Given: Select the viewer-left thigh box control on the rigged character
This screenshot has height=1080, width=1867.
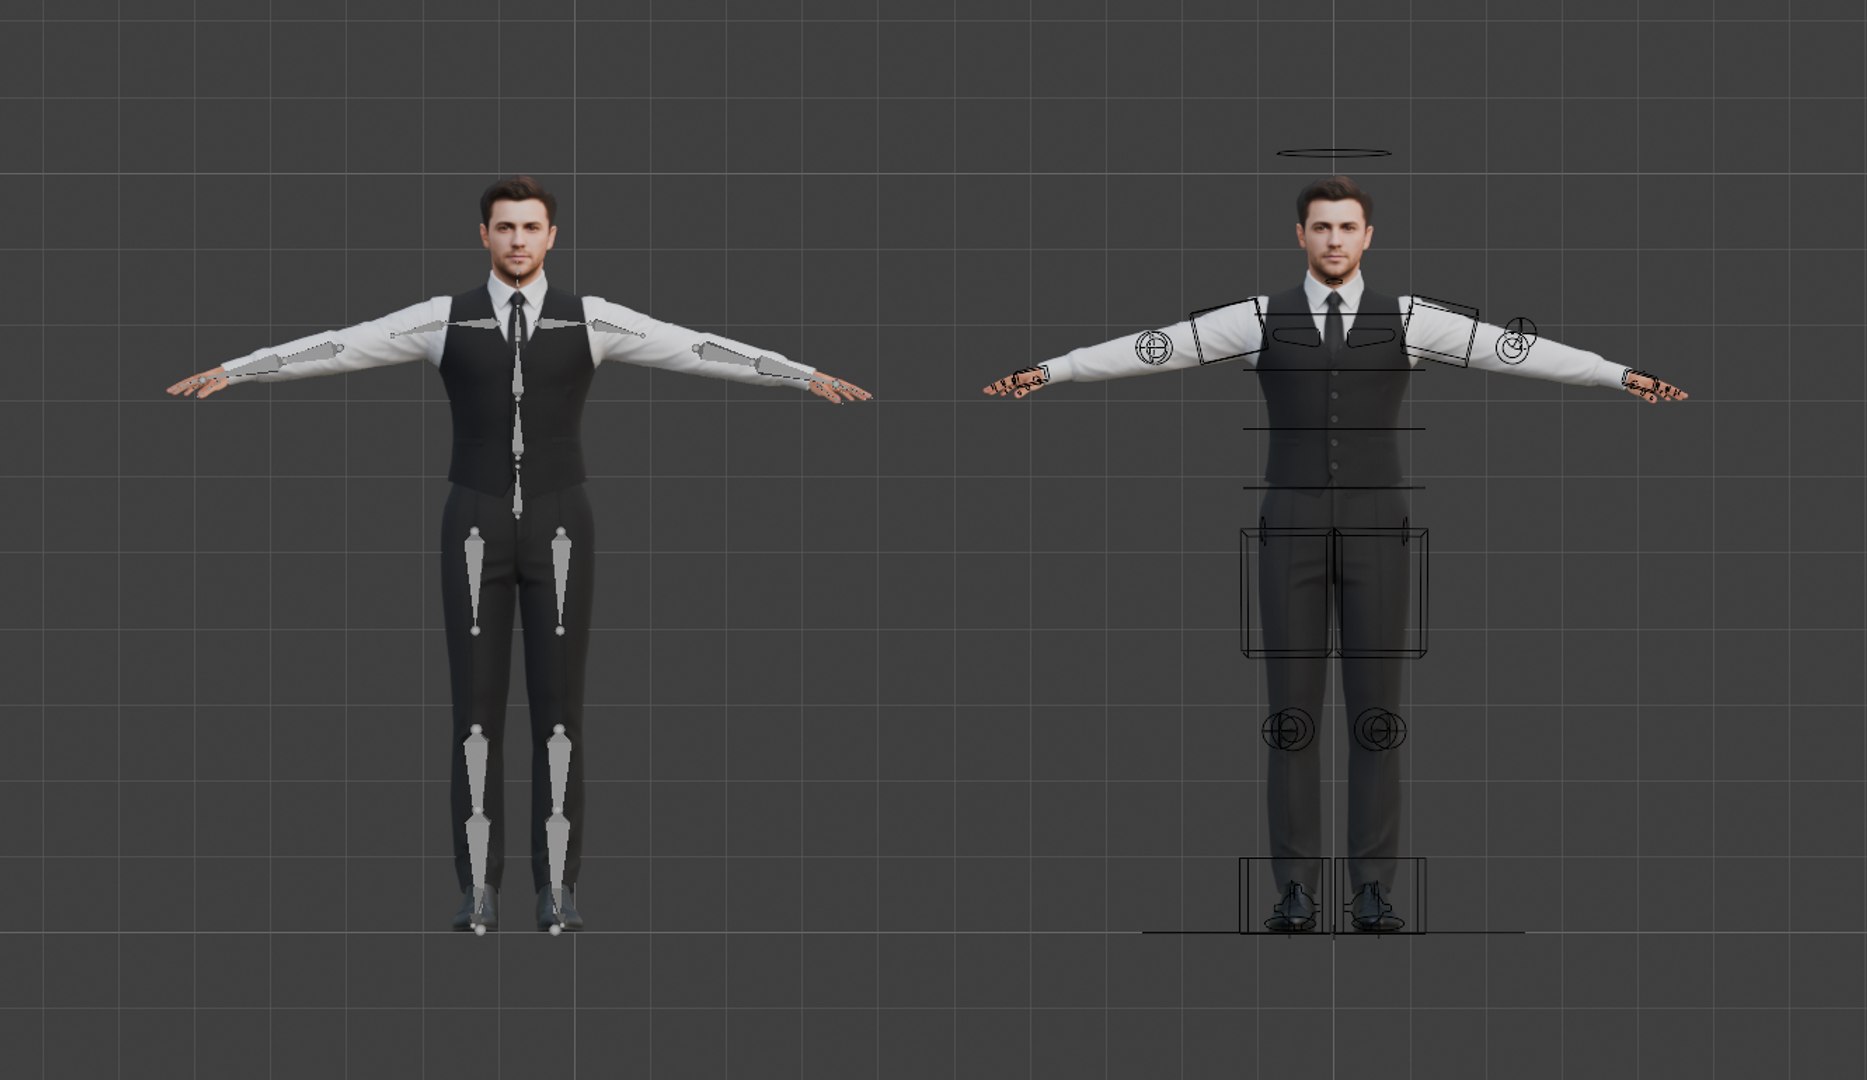Looking at the screenshot, I should click(1287, 592).
